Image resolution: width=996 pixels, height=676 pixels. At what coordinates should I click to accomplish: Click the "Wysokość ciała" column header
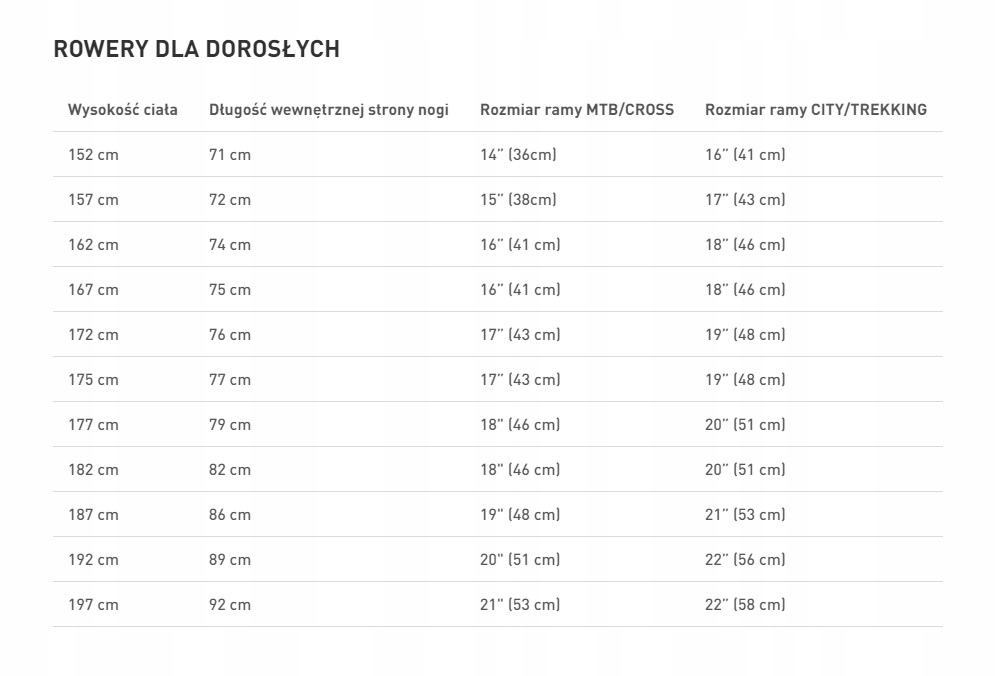pos(122,110)
